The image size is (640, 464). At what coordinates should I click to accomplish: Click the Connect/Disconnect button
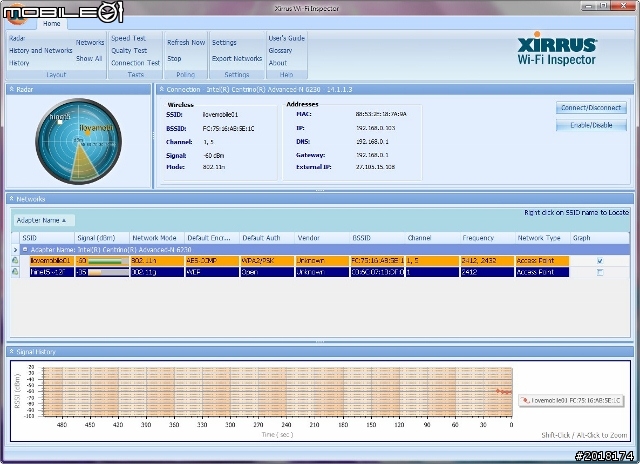click(591, 108)
